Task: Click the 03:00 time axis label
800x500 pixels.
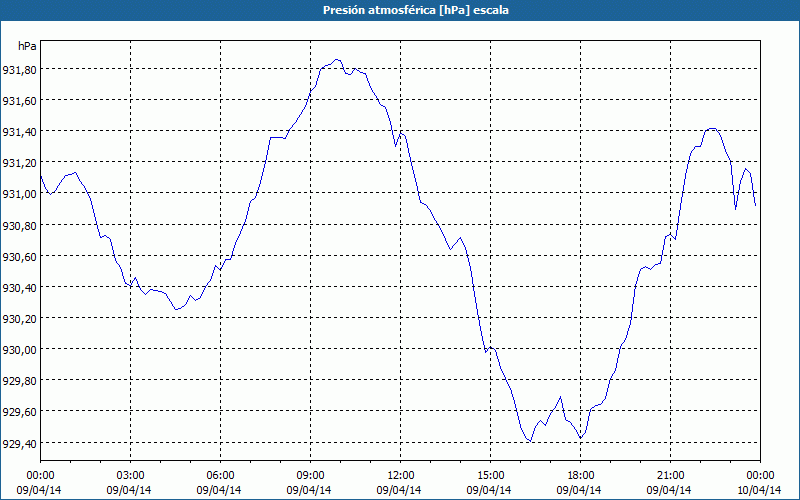Action: [x=130, y=475]
